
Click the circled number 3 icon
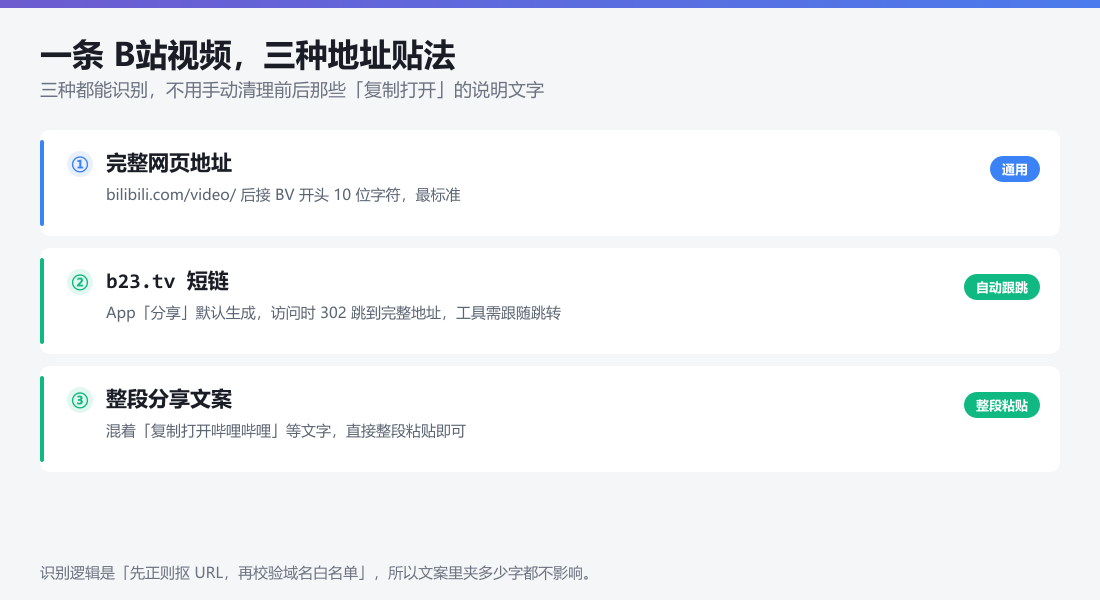click(80, 400)
